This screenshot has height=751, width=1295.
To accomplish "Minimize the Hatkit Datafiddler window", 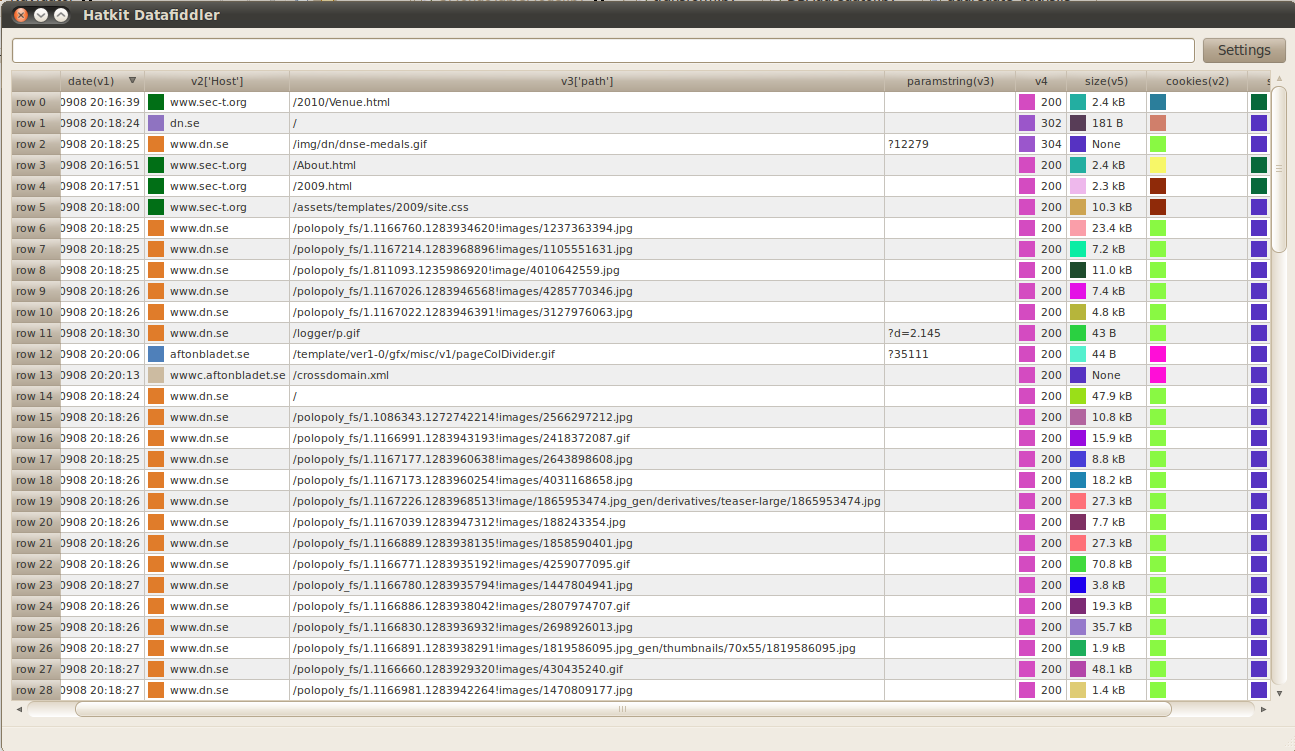I will [x=41, y=15].
